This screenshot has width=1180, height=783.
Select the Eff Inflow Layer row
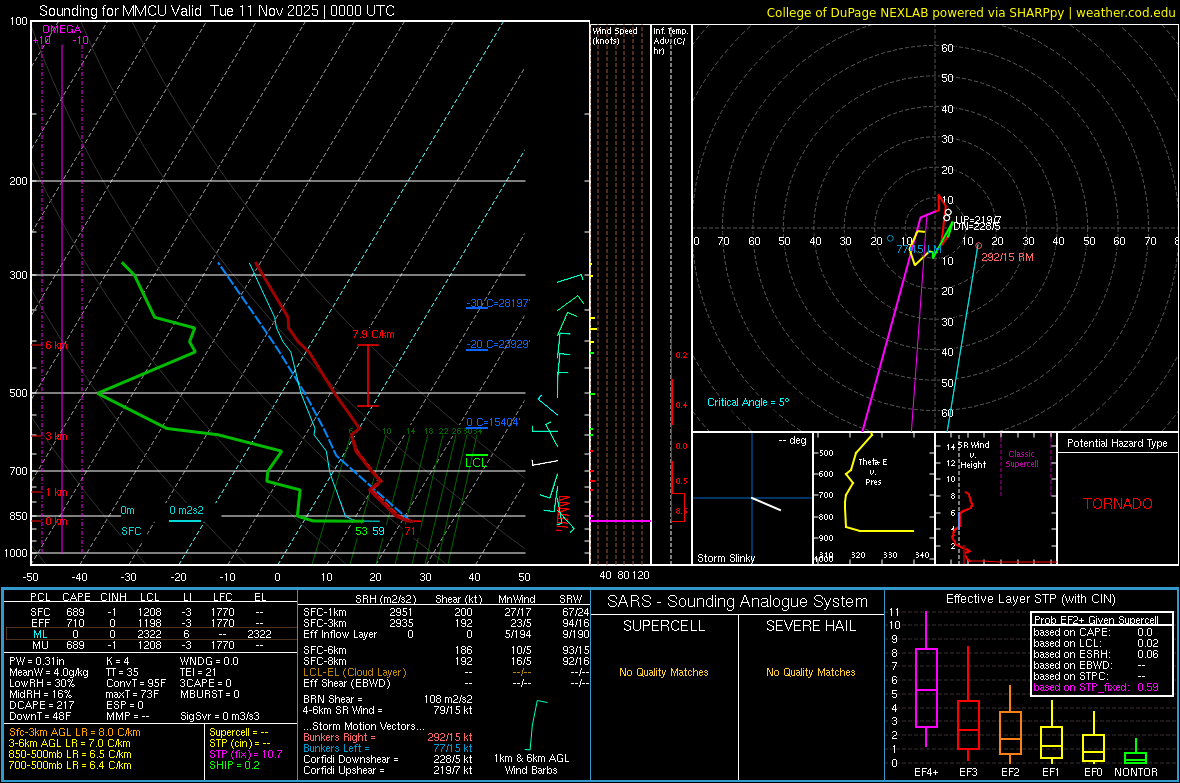446,634
